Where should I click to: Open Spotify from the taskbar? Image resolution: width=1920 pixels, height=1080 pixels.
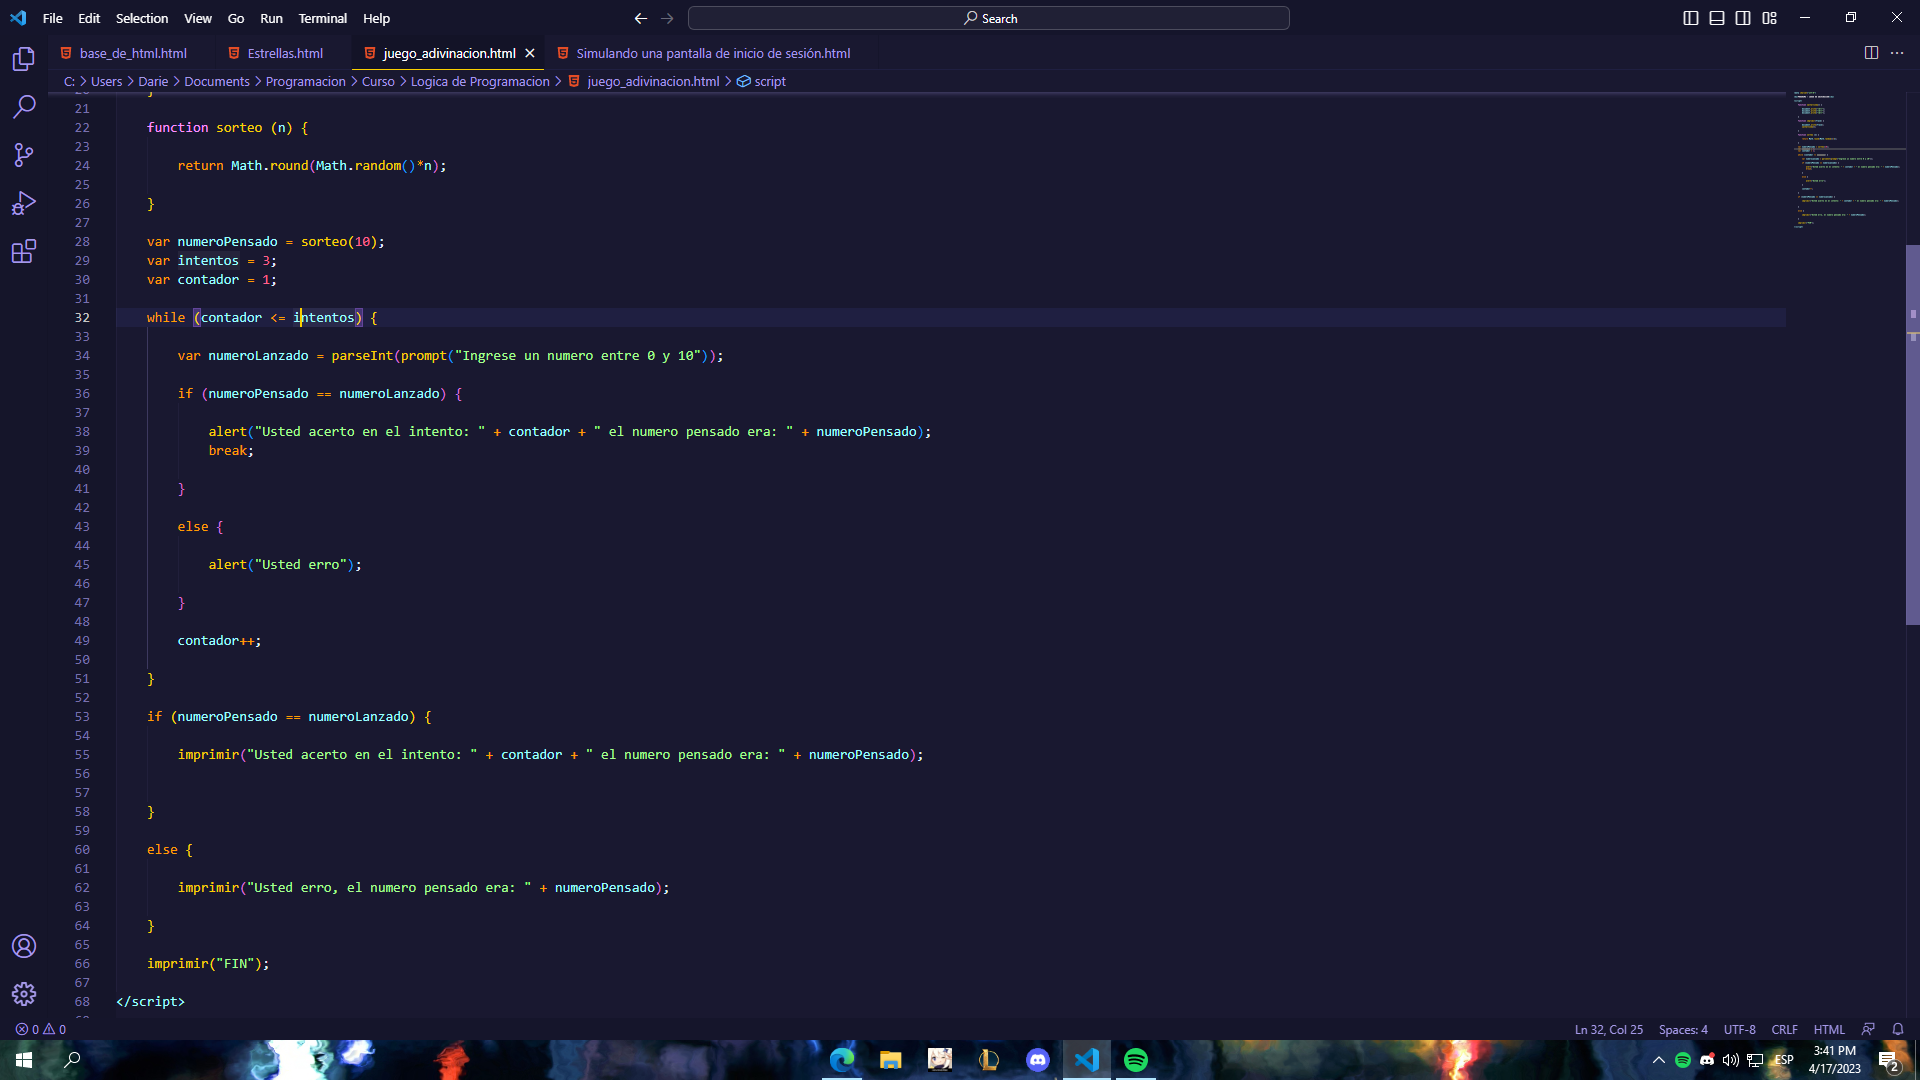[1136, 1059]
